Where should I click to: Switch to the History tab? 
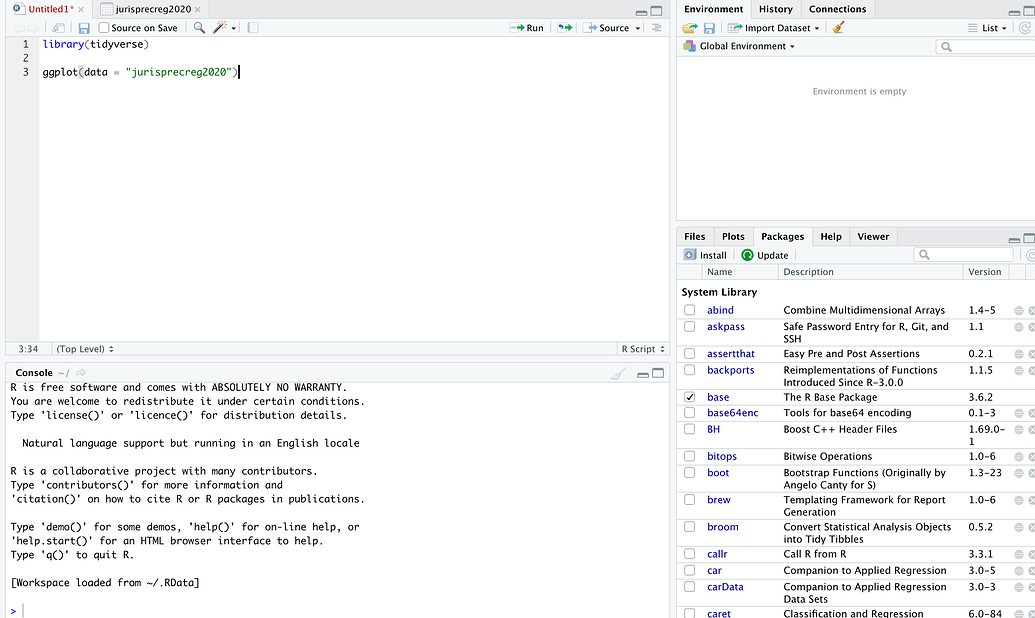coord(775,9)
